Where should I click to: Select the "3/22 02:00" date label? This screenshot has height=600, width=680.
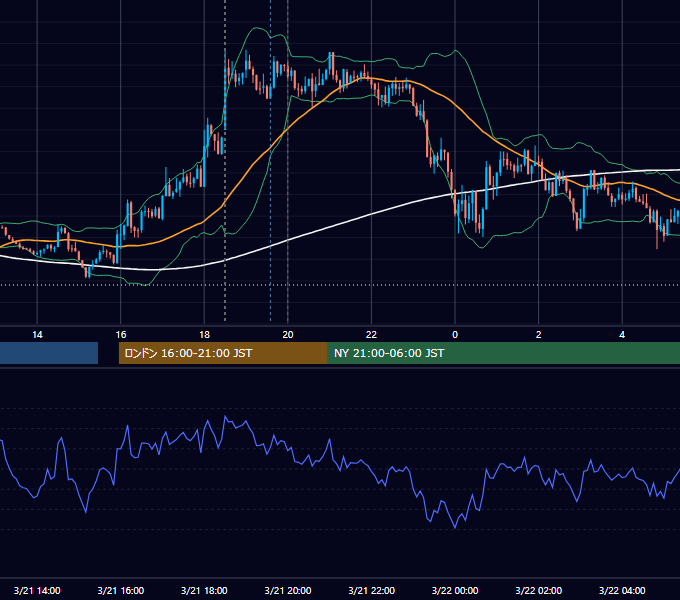539,590
